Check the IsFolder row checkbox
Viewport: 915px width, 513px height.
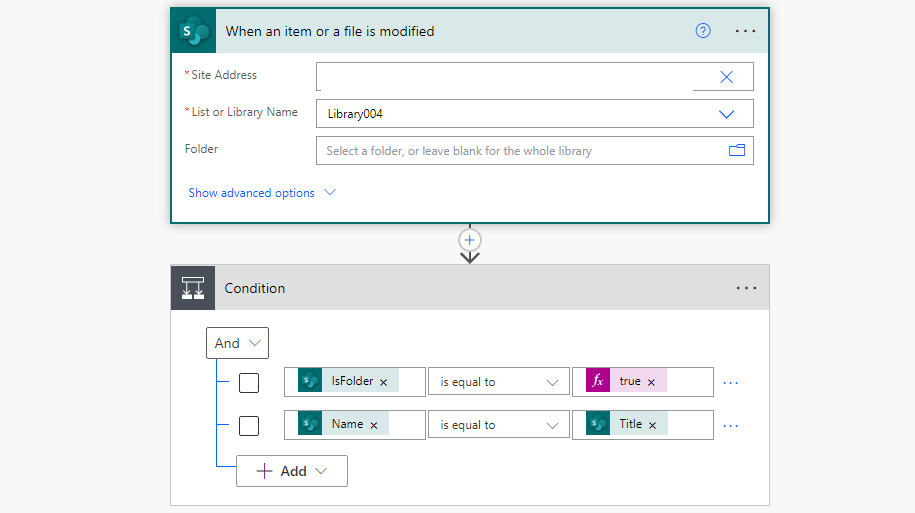(x=249, y=383)
